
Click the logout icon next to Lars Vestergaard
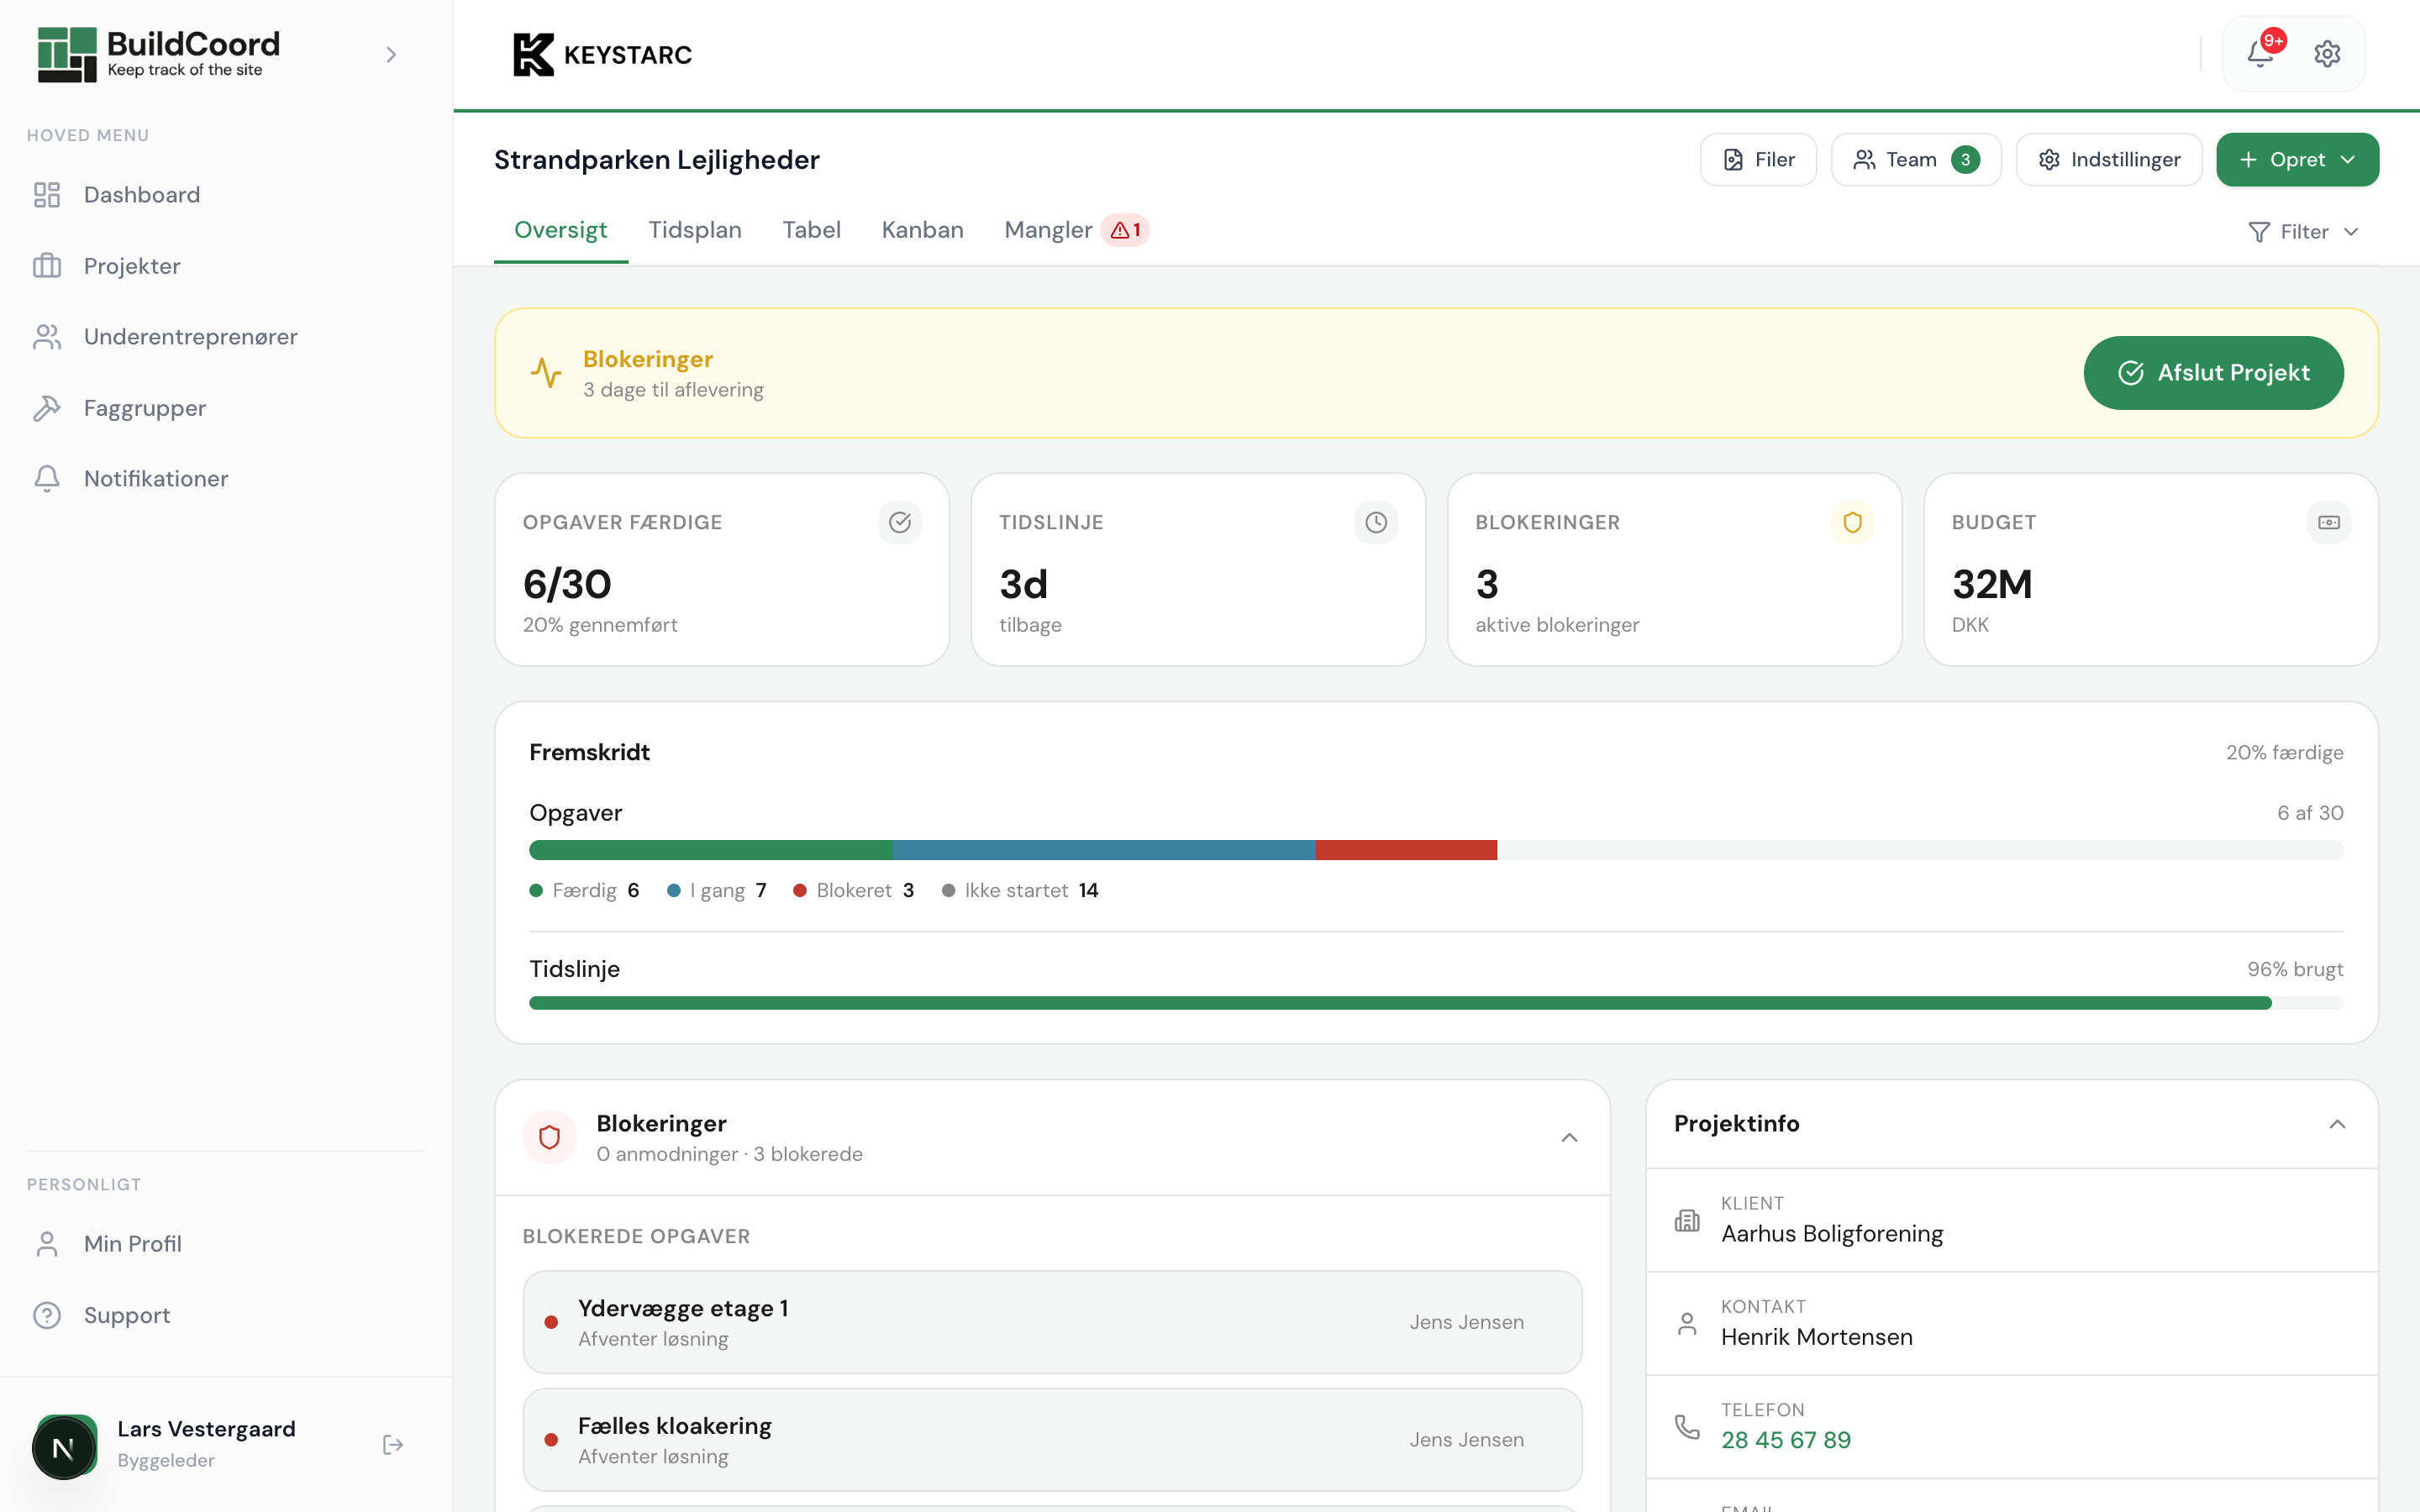[392, 1444]
